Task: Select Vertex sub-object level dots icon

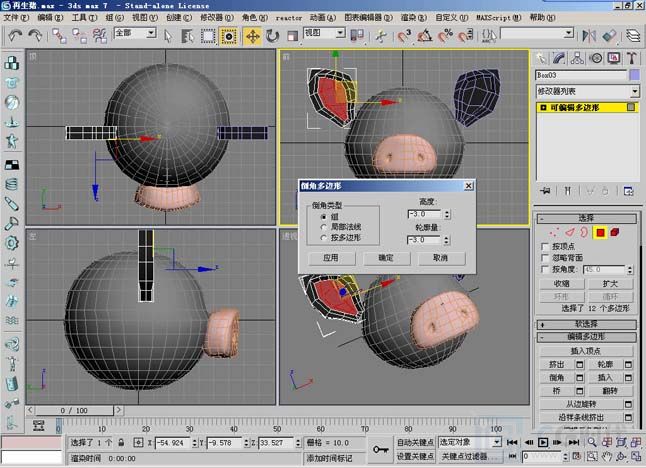Action: pyautogui.click(x=554, y=232)
